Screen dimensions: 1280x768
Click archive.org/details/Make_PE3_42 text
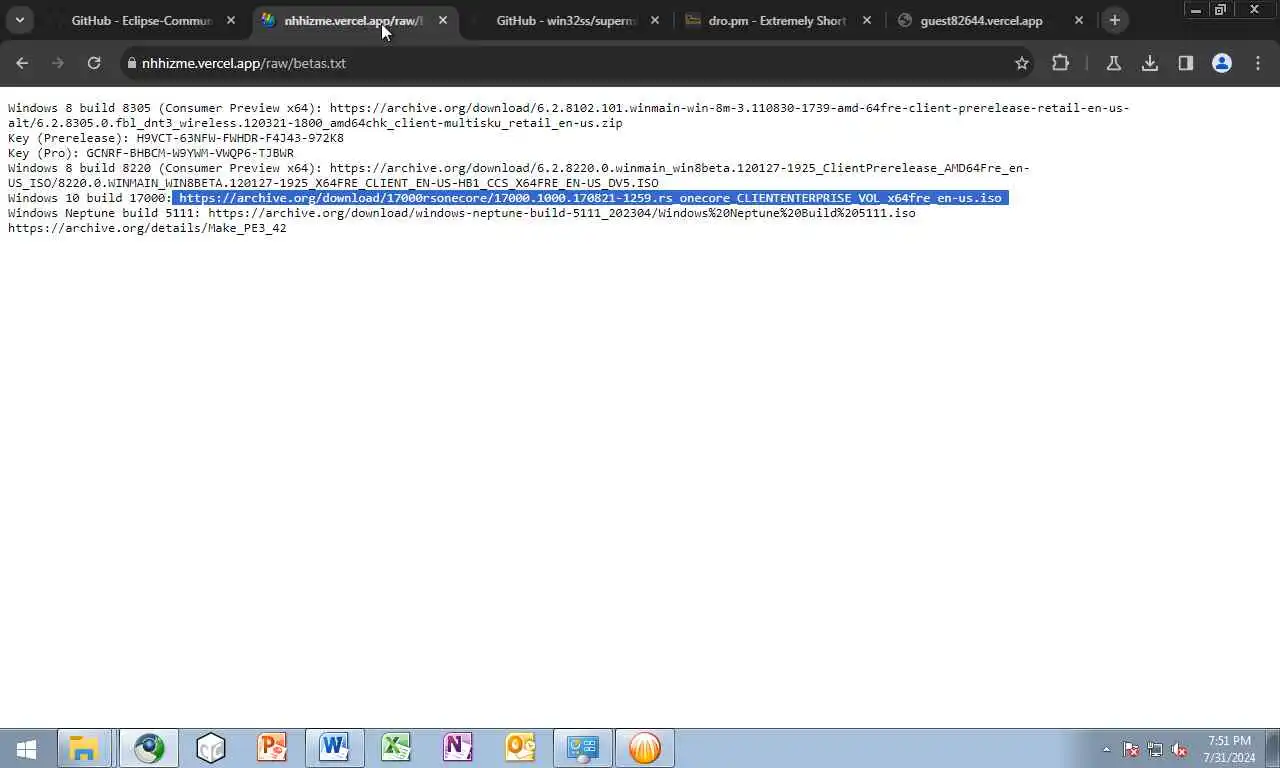(x=147, y=228)
